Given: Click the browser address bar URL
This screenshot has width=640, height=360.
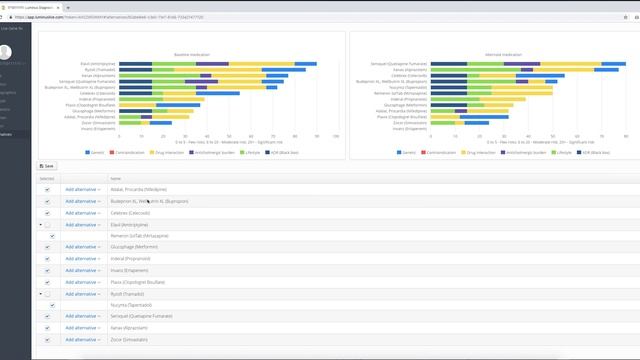Looking at the screenshot, I should point(109,17).
